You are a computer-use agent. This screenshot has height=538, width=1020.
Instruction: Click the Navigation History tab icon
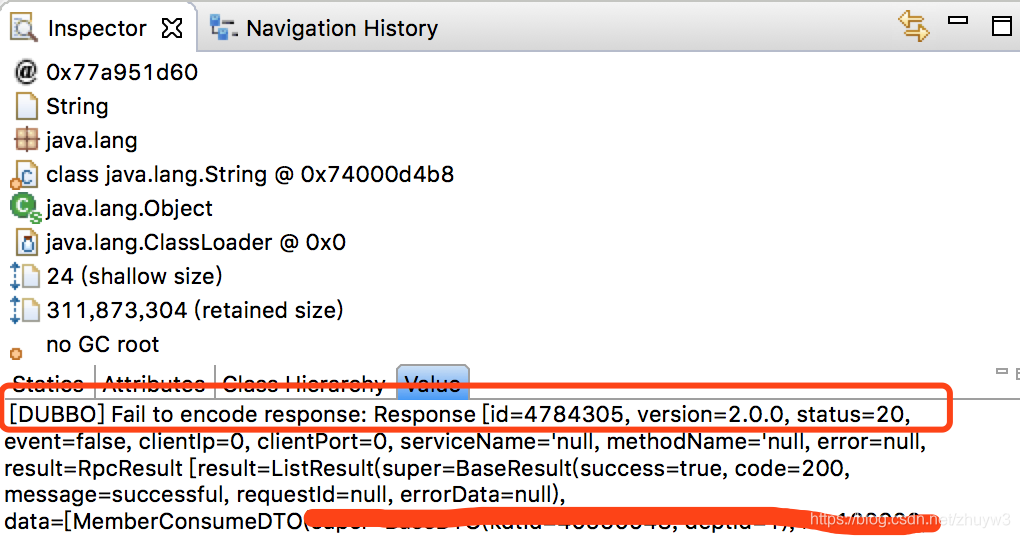(223, 28)
